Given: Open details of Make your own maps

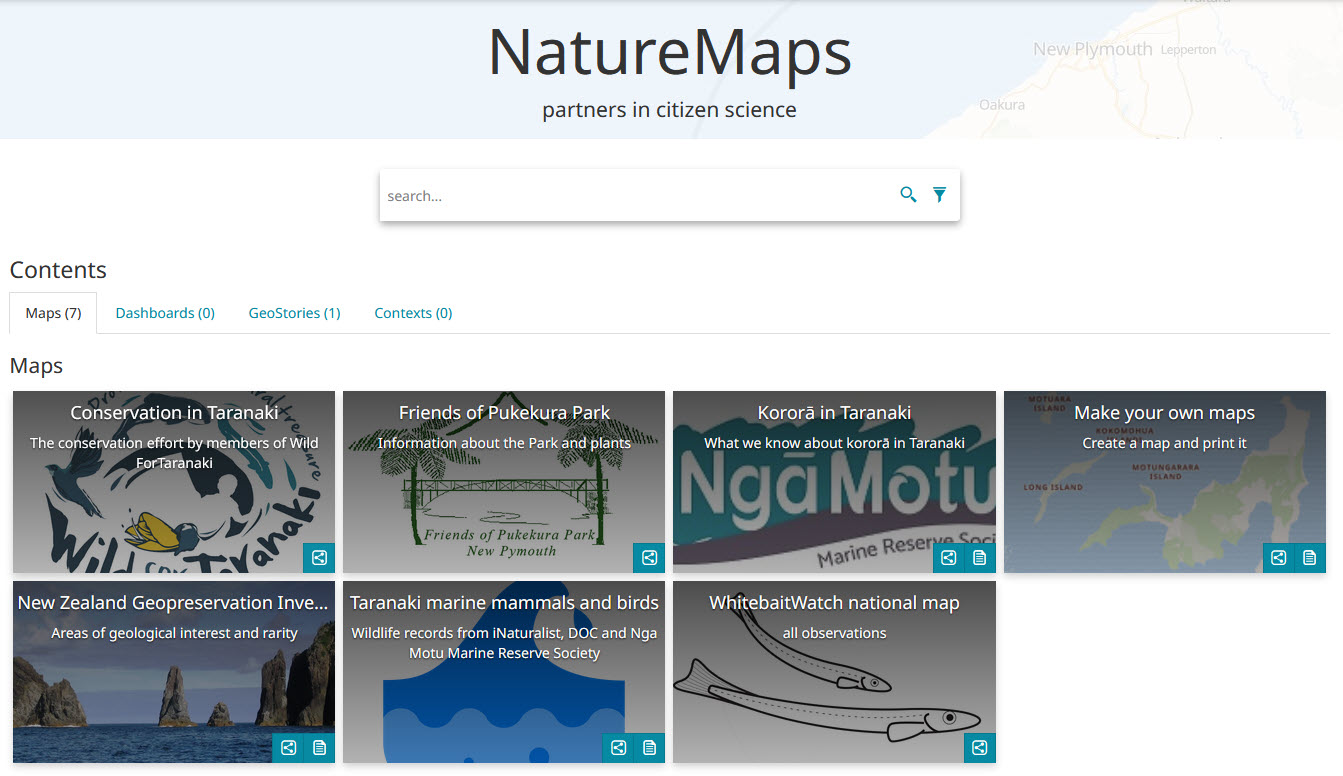Looking at the screenshot, I should pos(1310,558).
